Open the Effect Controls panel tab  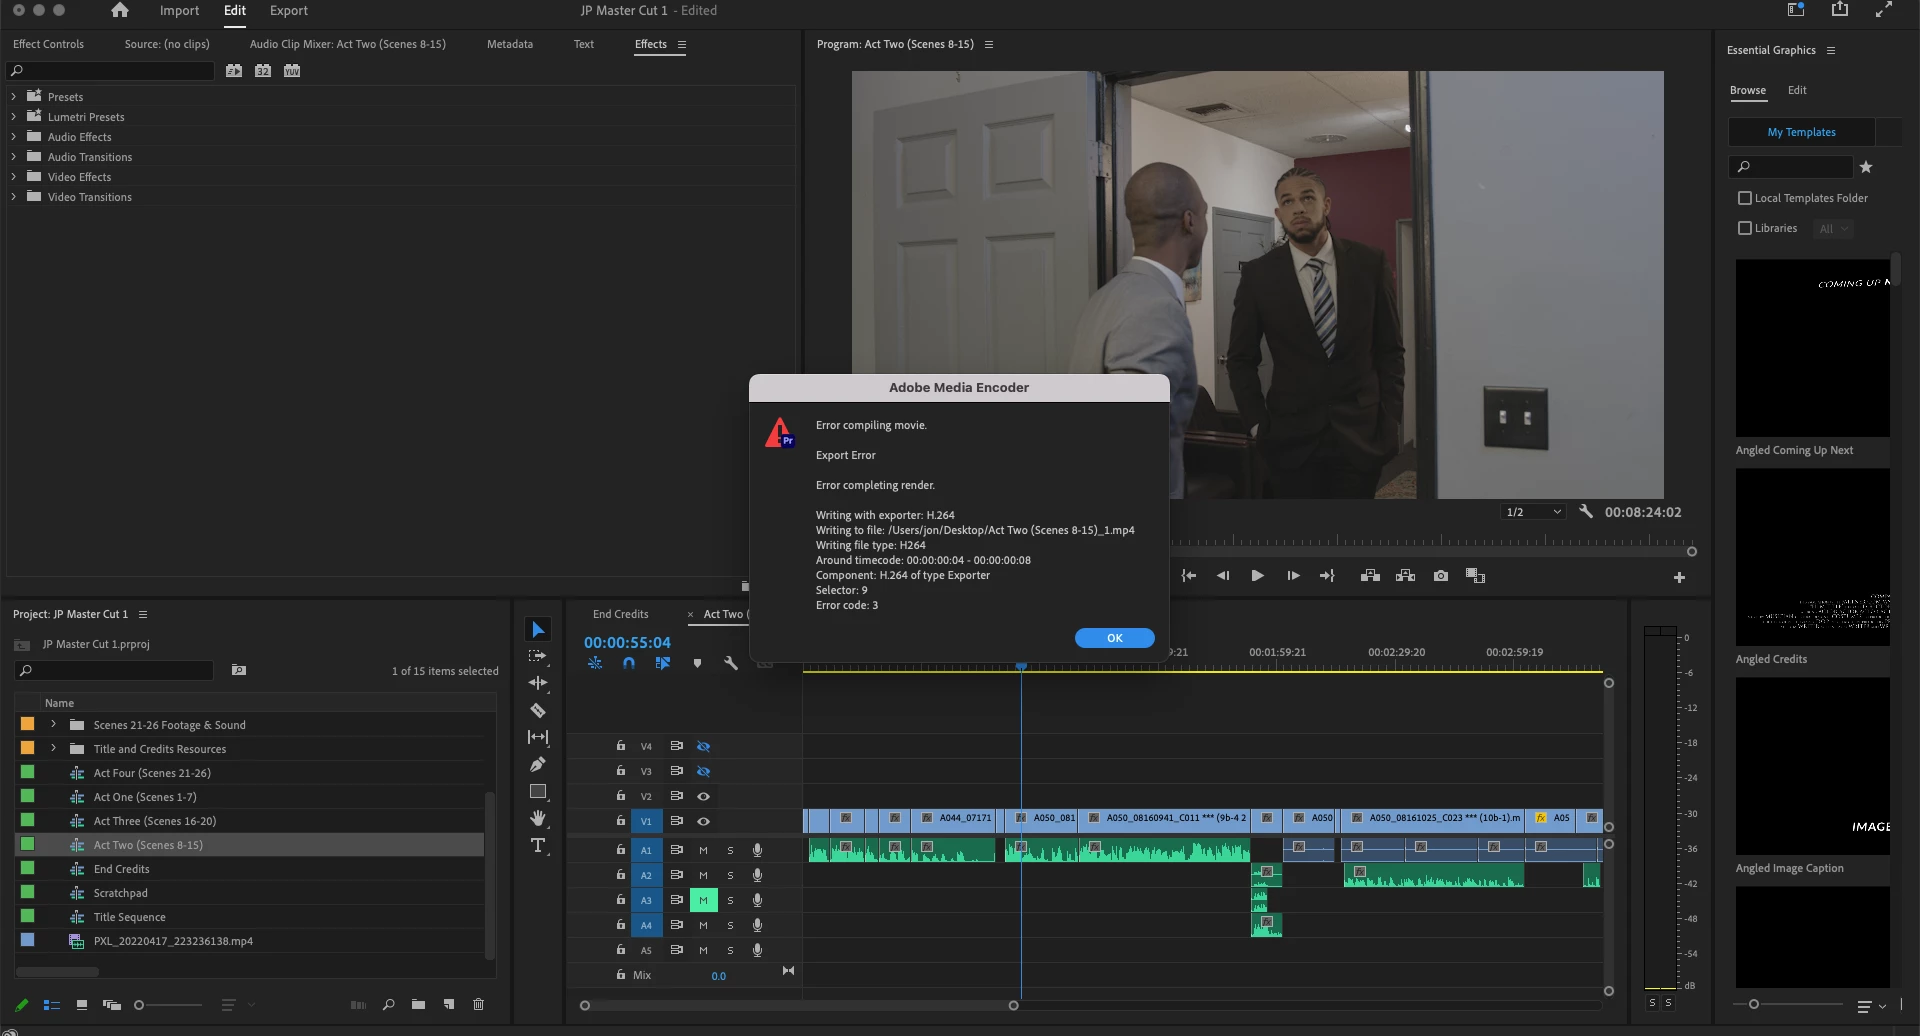tap(48, 44)
